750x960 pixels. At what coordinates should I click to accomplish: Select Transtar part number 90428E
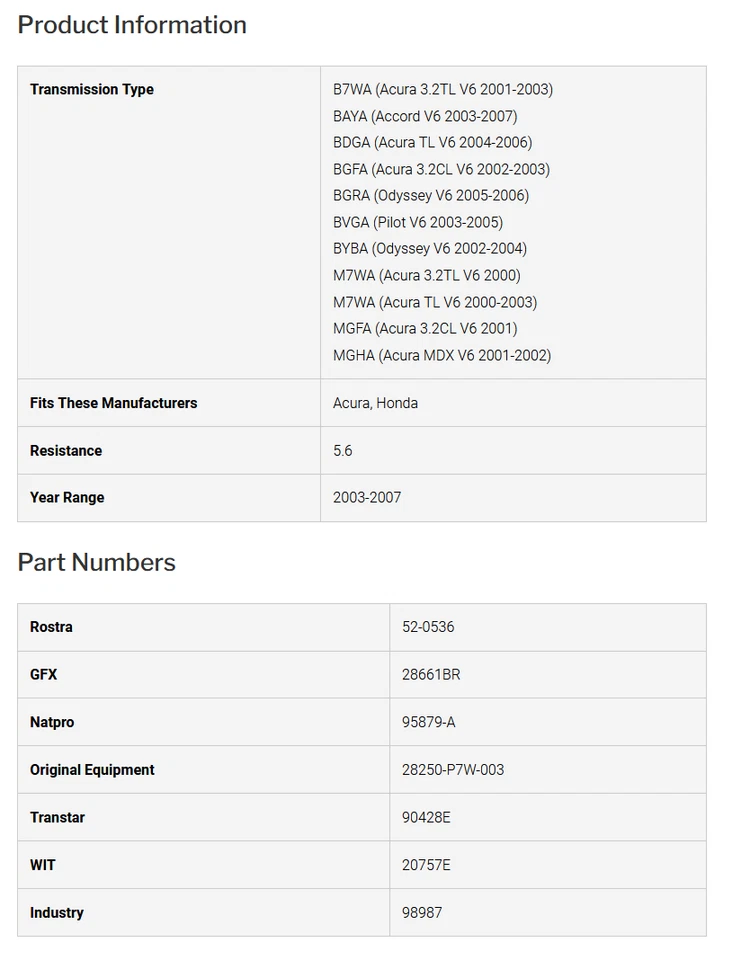click(426, 818)
